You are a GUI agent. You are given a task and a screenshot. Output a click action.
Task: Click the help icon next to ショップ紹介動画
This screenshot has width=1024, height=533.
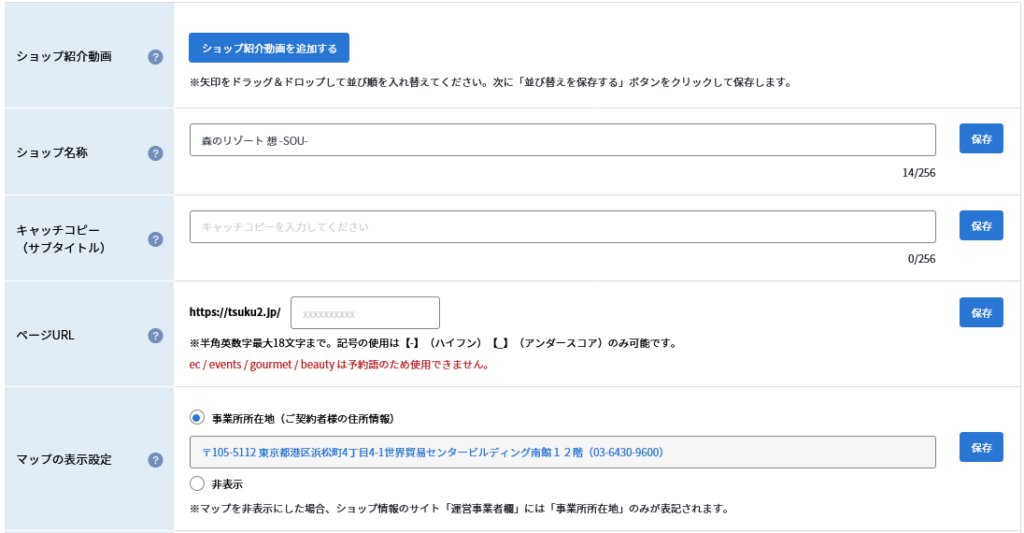pos(155,57)
